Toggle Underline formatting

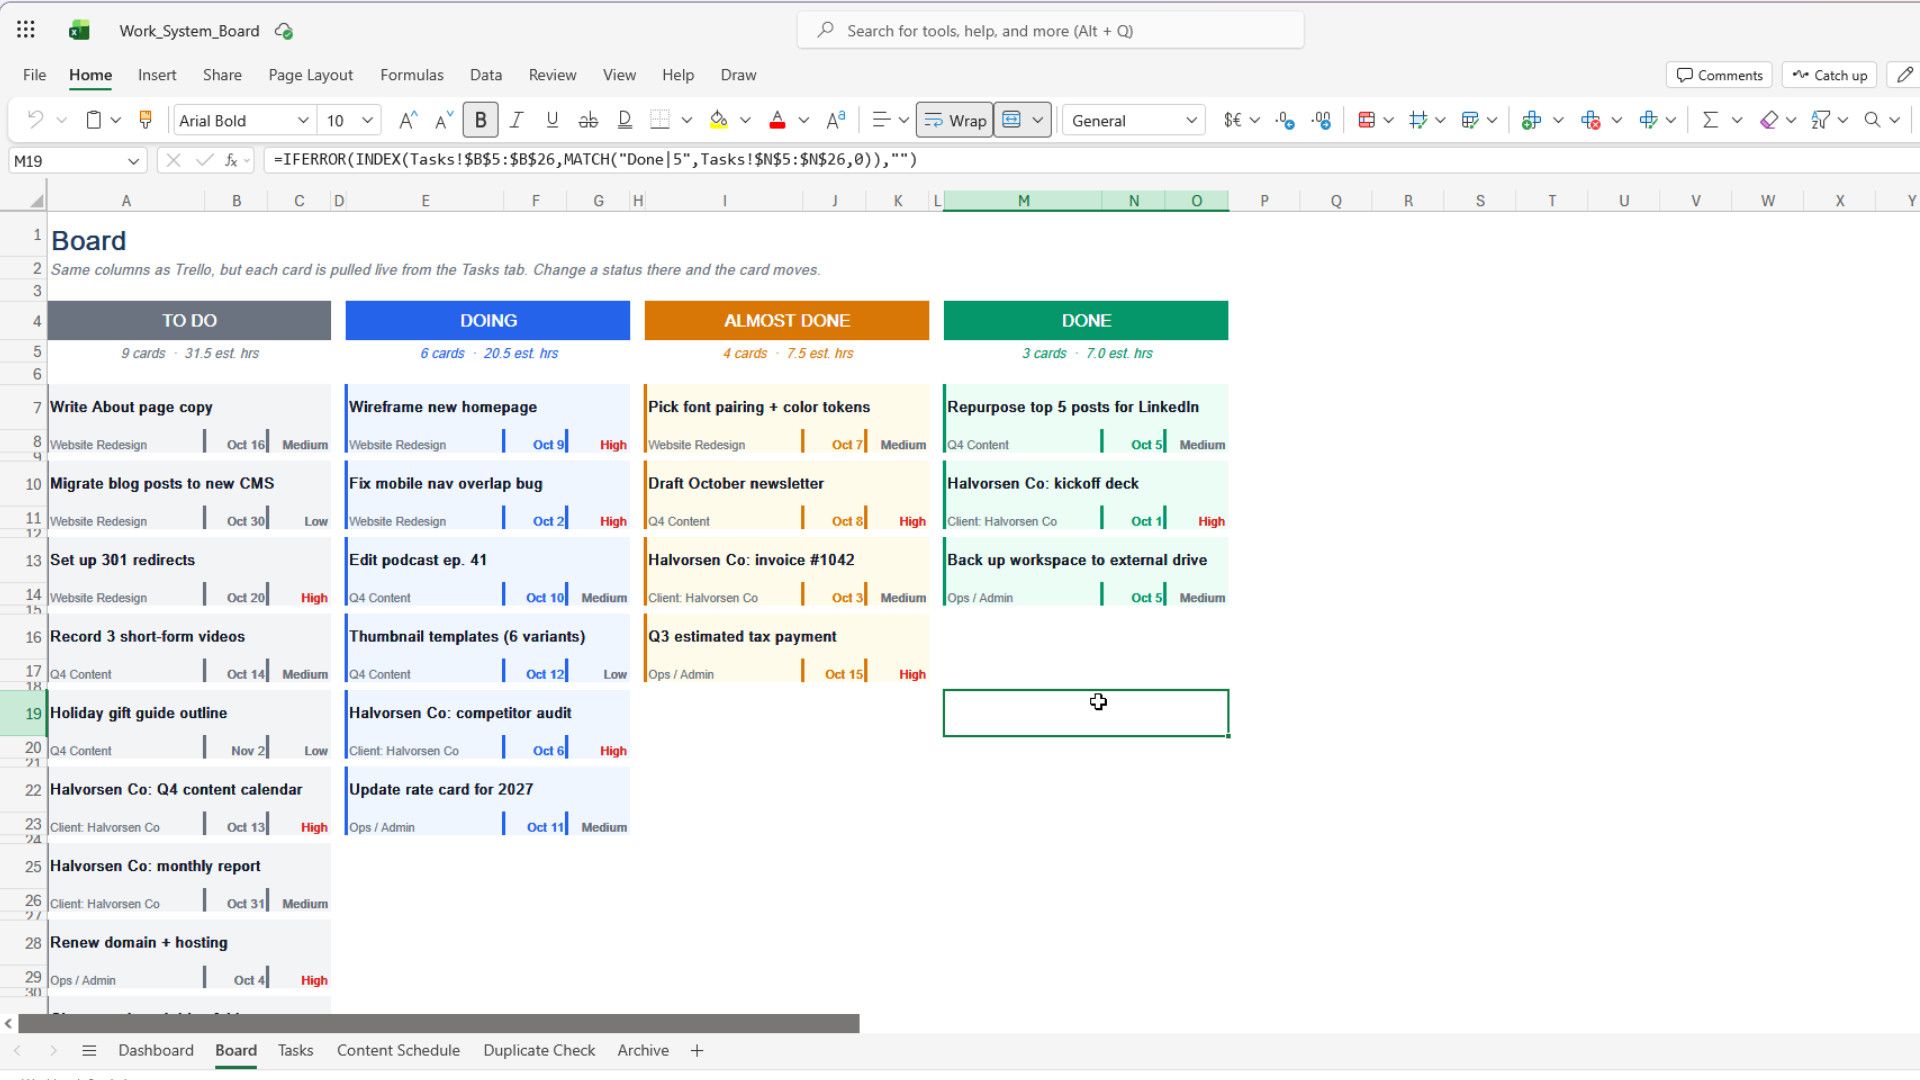coord(552,120)
